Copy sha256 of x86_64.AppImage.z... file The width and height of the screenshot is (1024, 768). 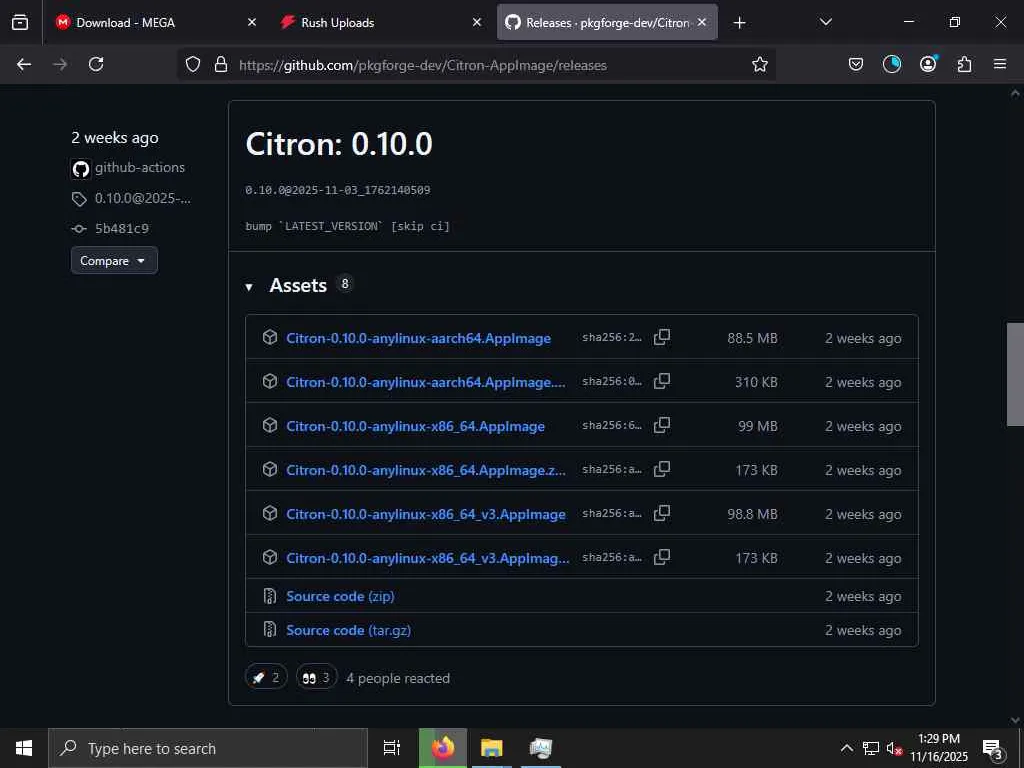662,469
